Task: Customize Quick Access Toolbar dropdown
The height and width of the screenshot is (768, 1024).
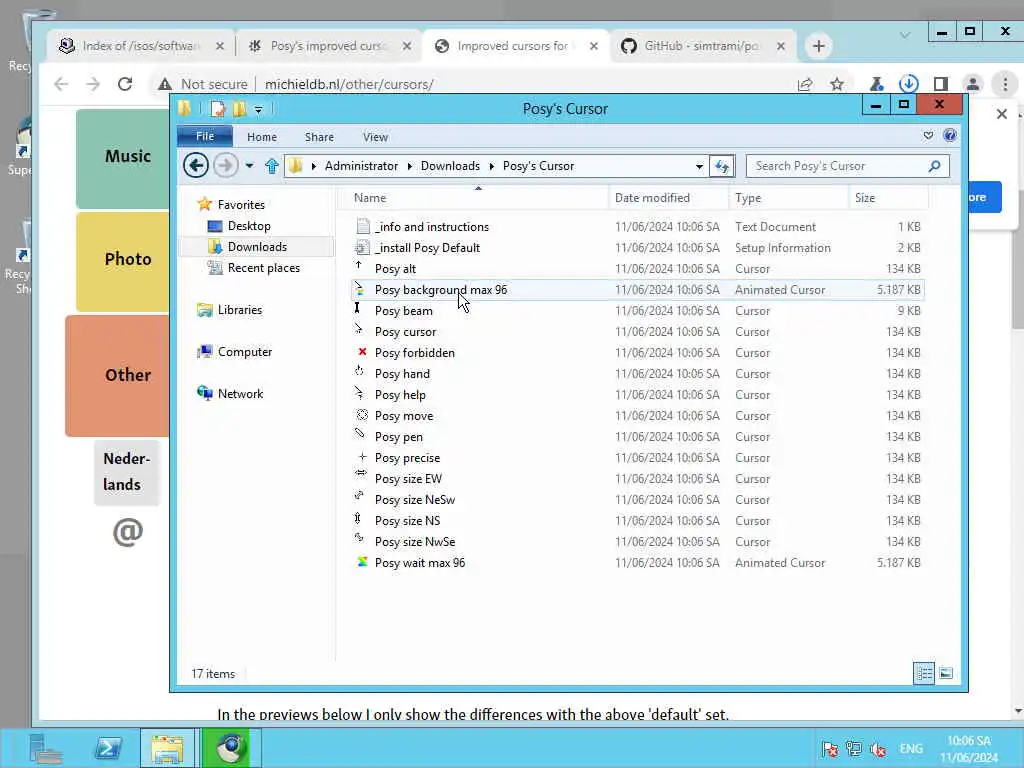Action: tap(259, 110)
